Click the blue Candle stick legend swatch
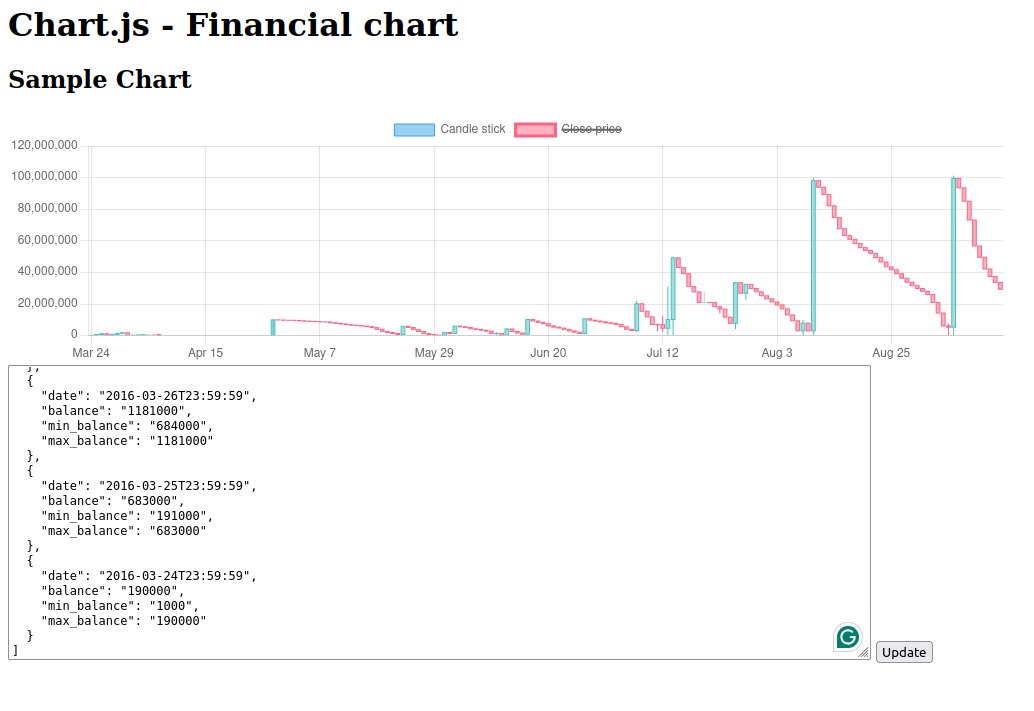This screenshot has height=711, width=1034. (x=414, y=130)
